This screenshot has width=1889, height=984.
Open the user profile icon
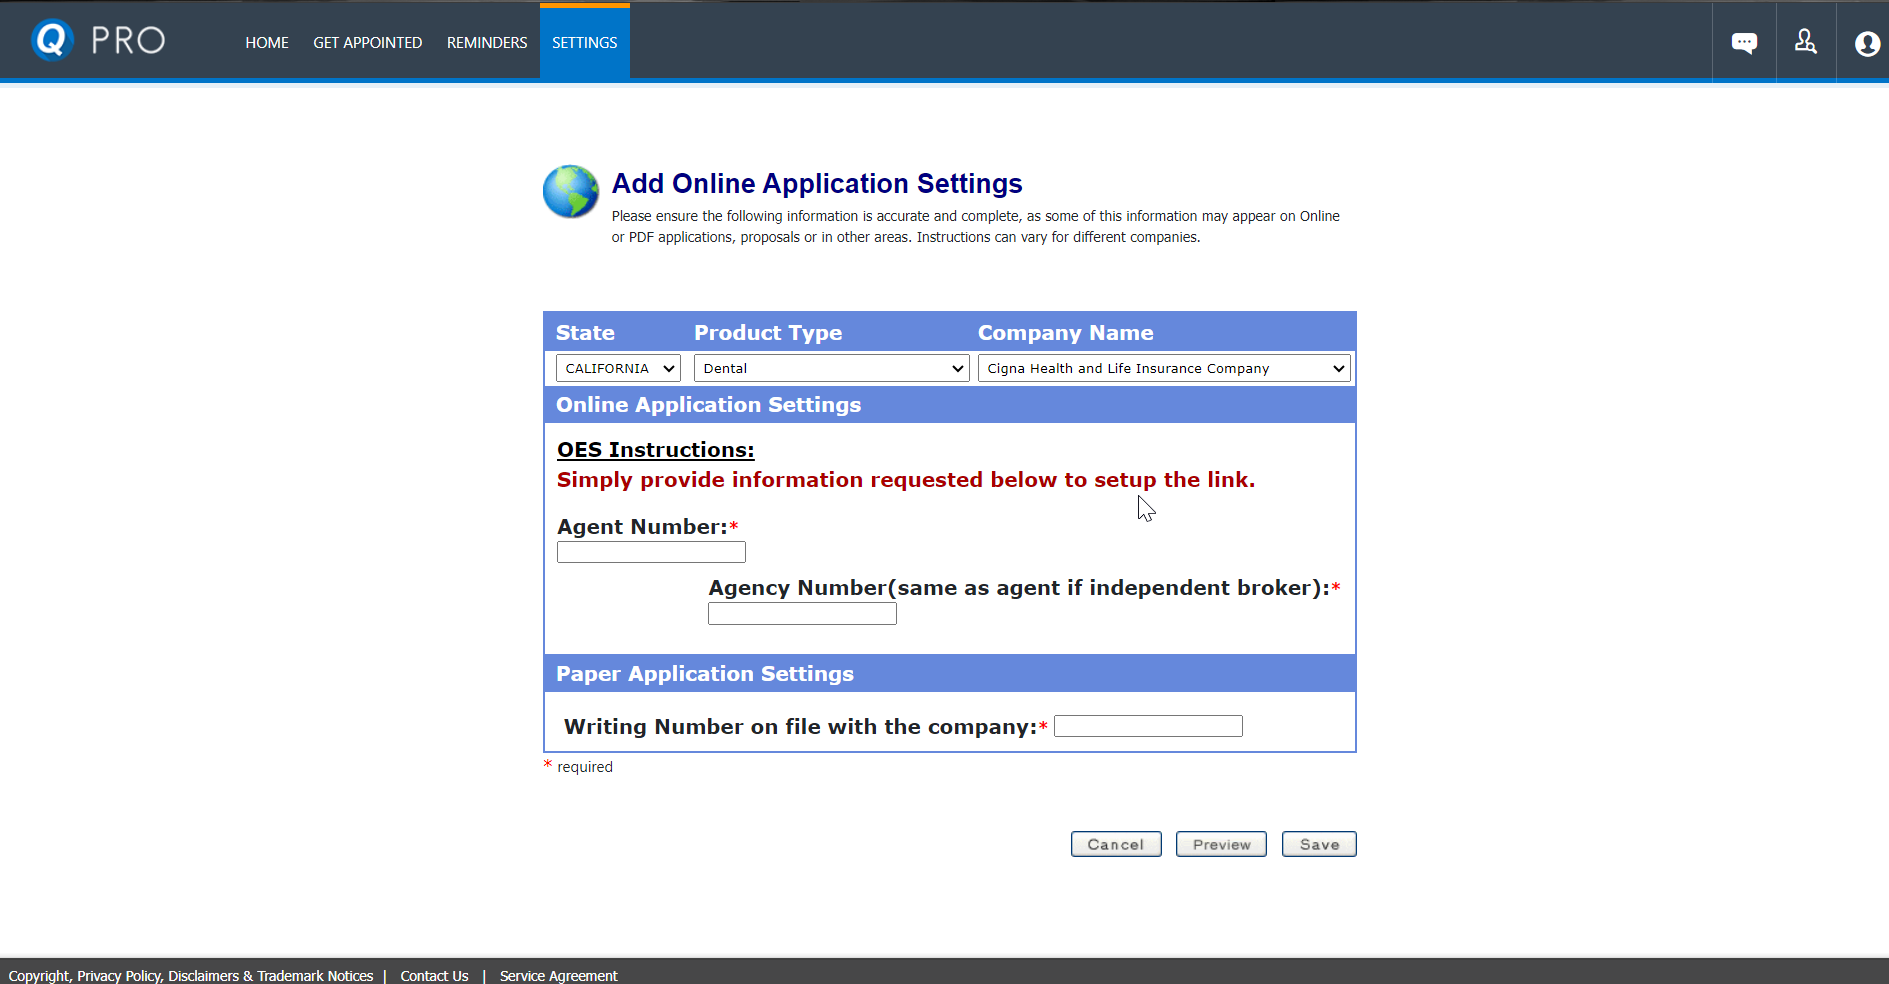[x=1866, y=43]
